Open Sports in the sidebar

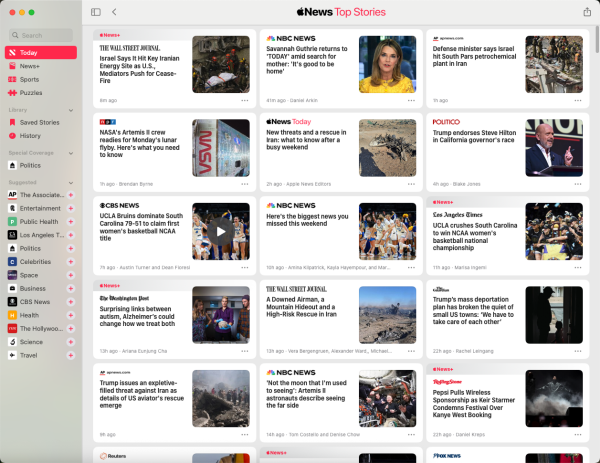click(x=41, y=79)
